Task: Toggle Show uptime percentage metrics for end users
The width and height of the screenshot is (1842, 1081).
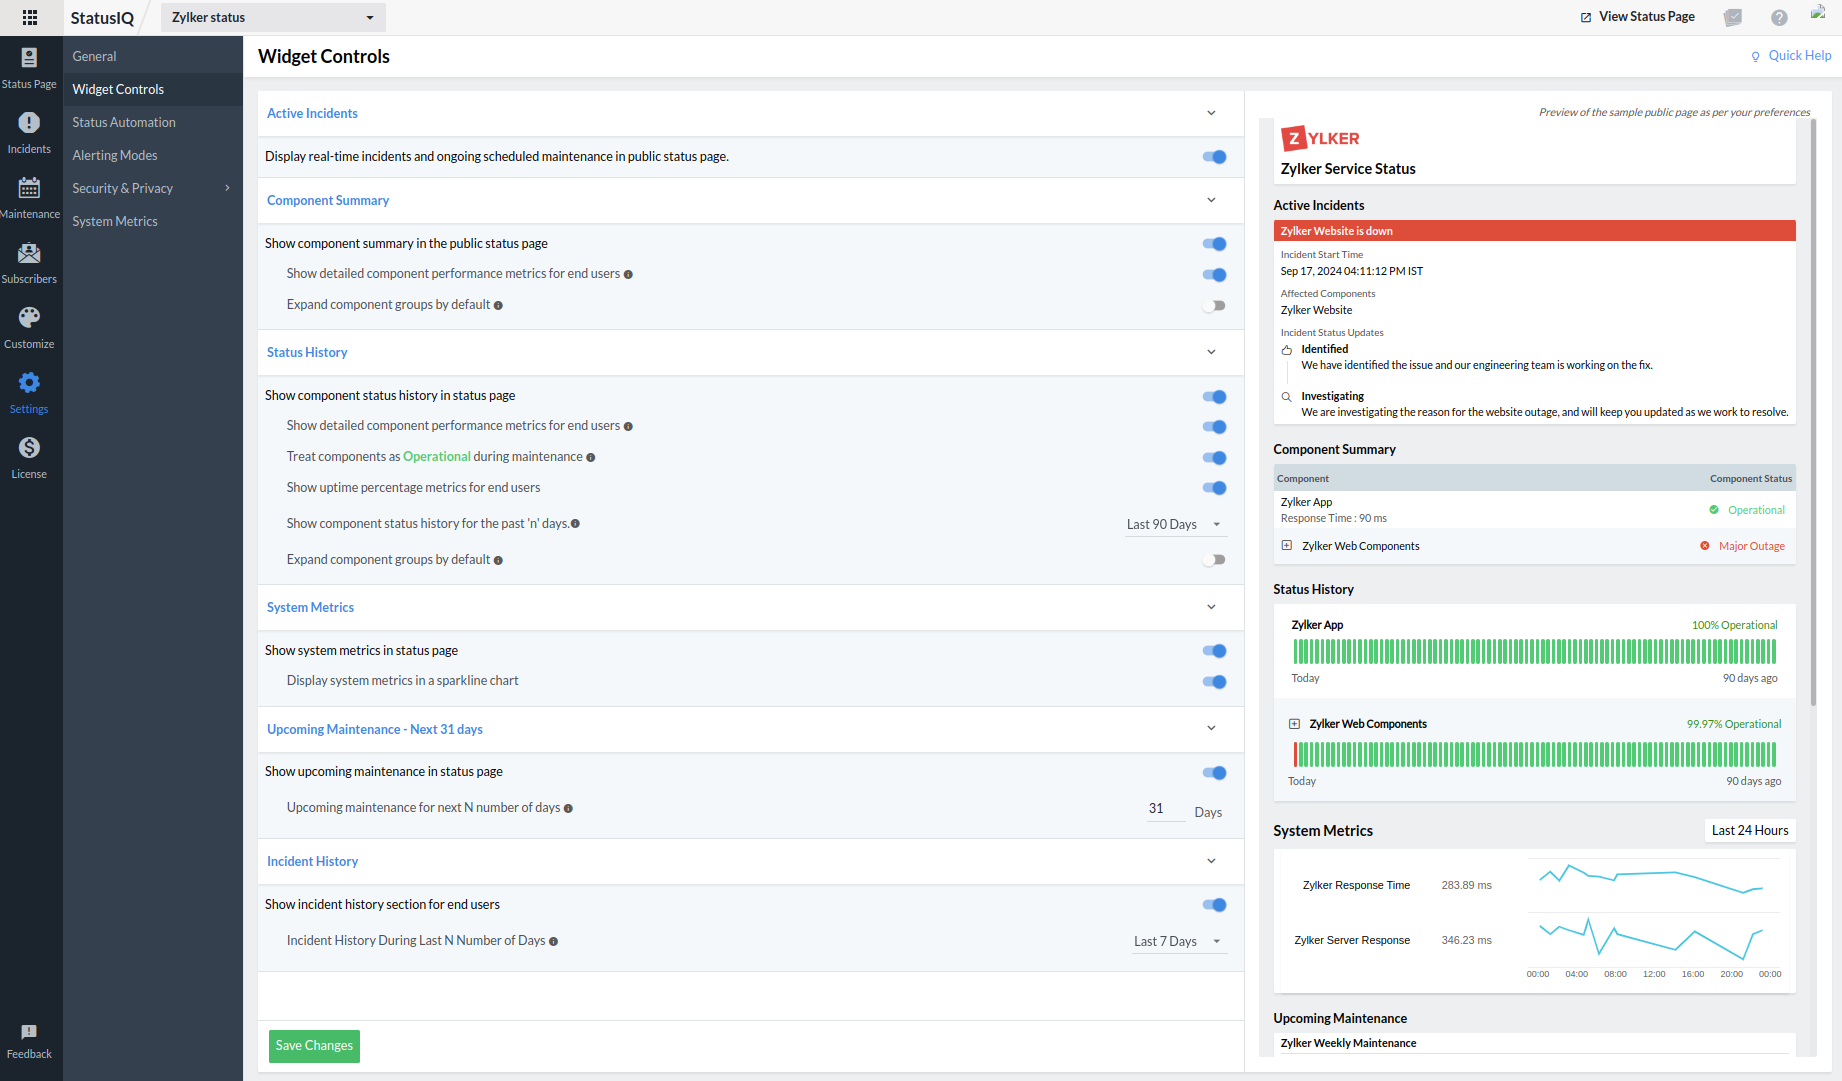Action: click(x=1214, y=488)
